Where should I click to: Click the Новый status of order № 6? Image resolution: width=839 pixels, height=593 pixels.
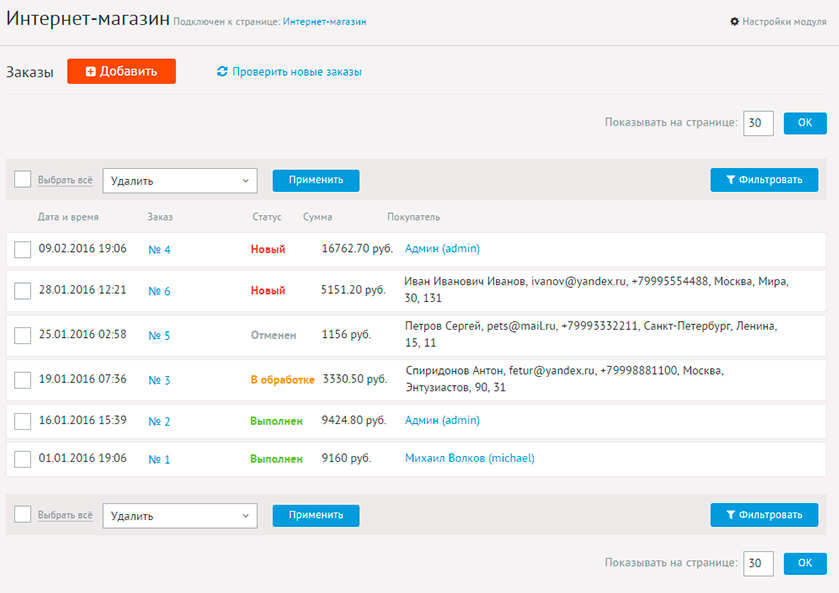268,291
